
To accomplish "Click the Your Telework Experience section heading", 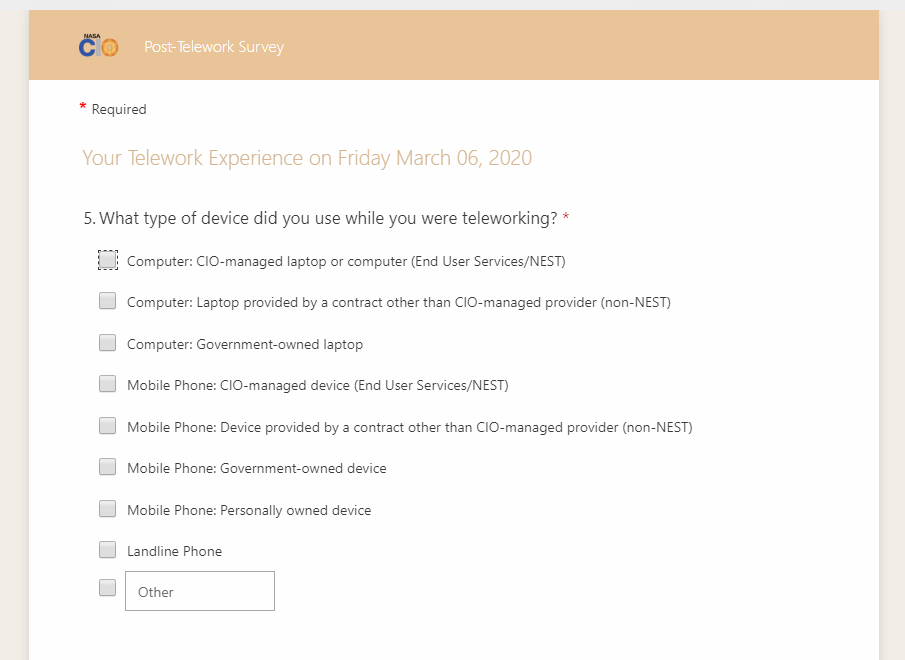I will coord(307,158).
